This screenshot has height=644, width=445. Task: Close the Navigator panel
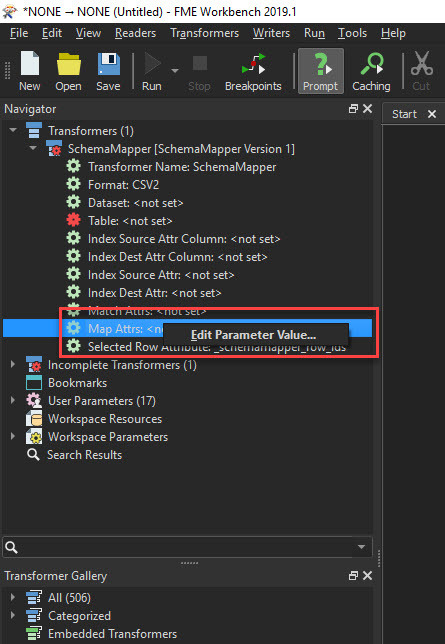(367, 108)
